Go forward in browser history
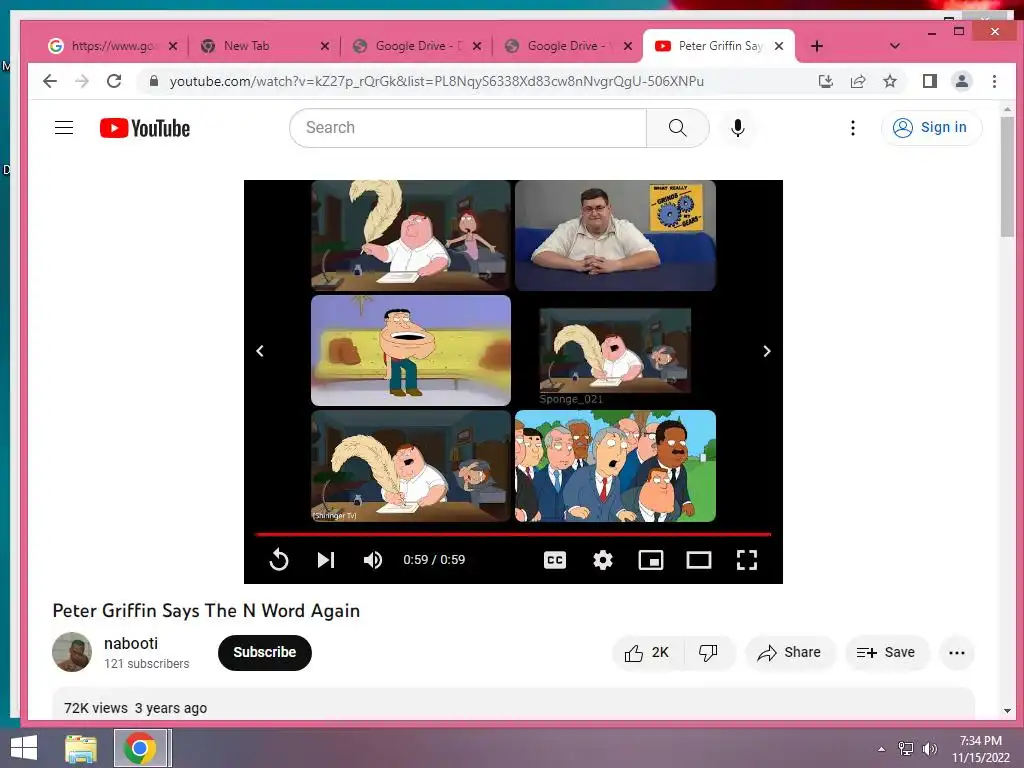Image resolution: width=1024 pixels, height=768 pixels. click(x=82, y=81)
